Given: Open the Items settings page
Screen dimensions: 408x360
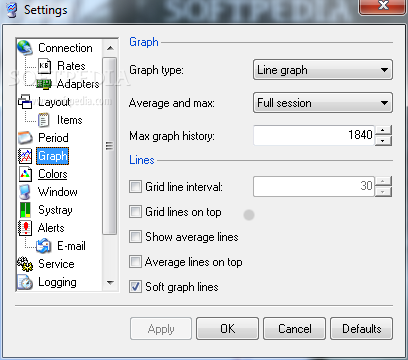Looking at the screenshot, I should coord(70,120).
